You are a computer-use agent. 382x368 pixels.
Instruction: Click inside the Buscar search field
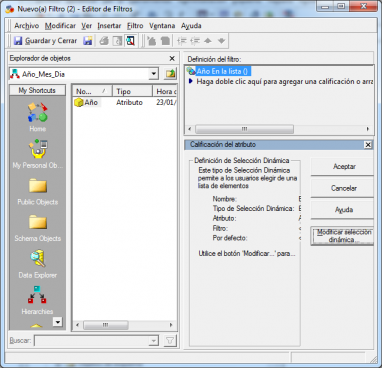(92, 340)
